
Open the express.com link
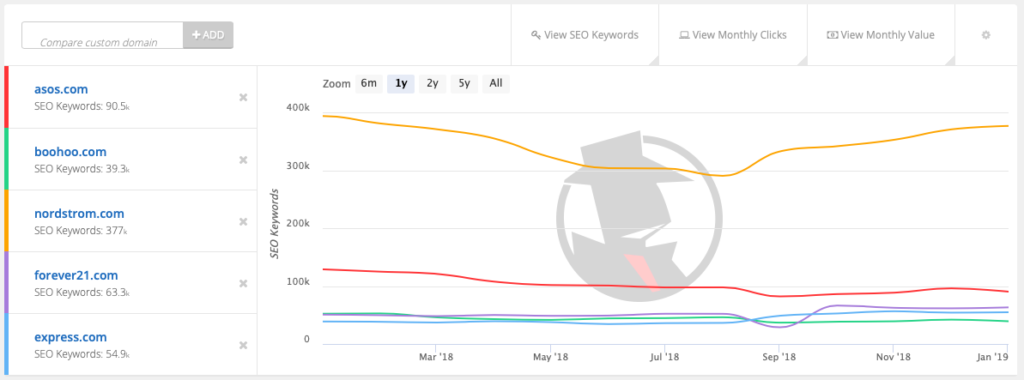tap(70, 338)
